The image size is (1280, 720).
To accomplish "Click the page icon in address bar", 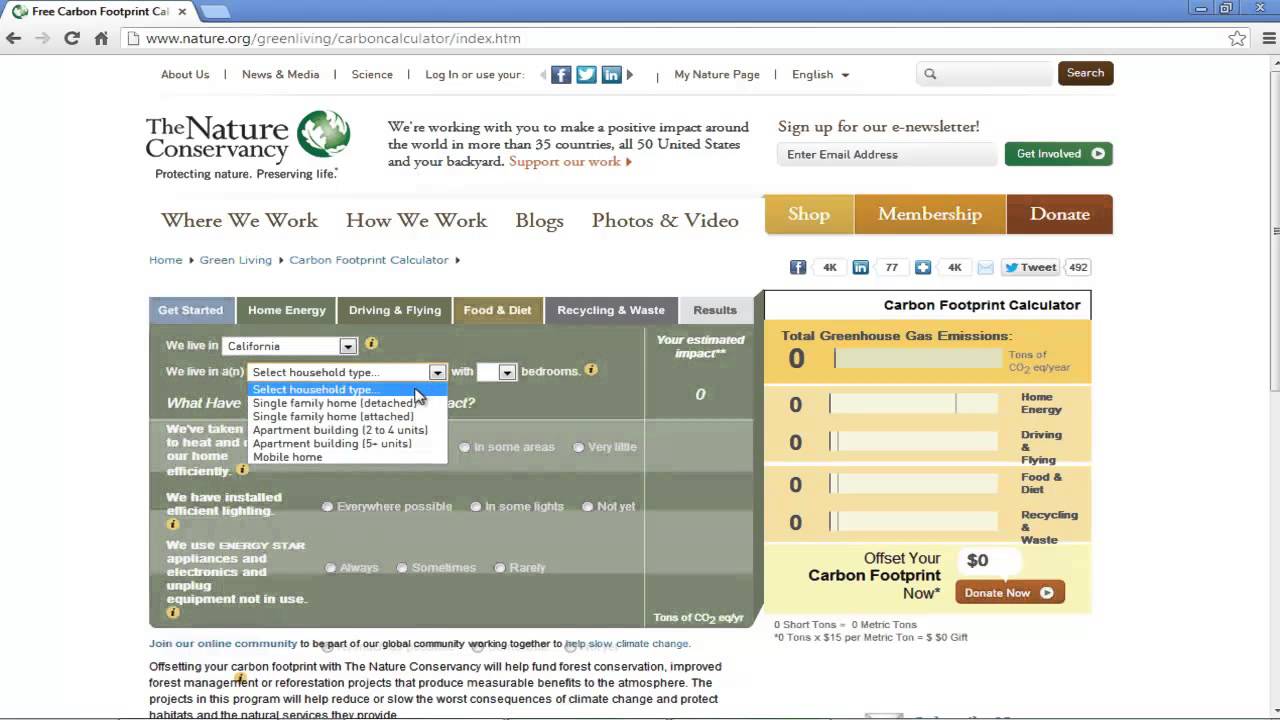I will pyautogui.click(x=132, y=38).
